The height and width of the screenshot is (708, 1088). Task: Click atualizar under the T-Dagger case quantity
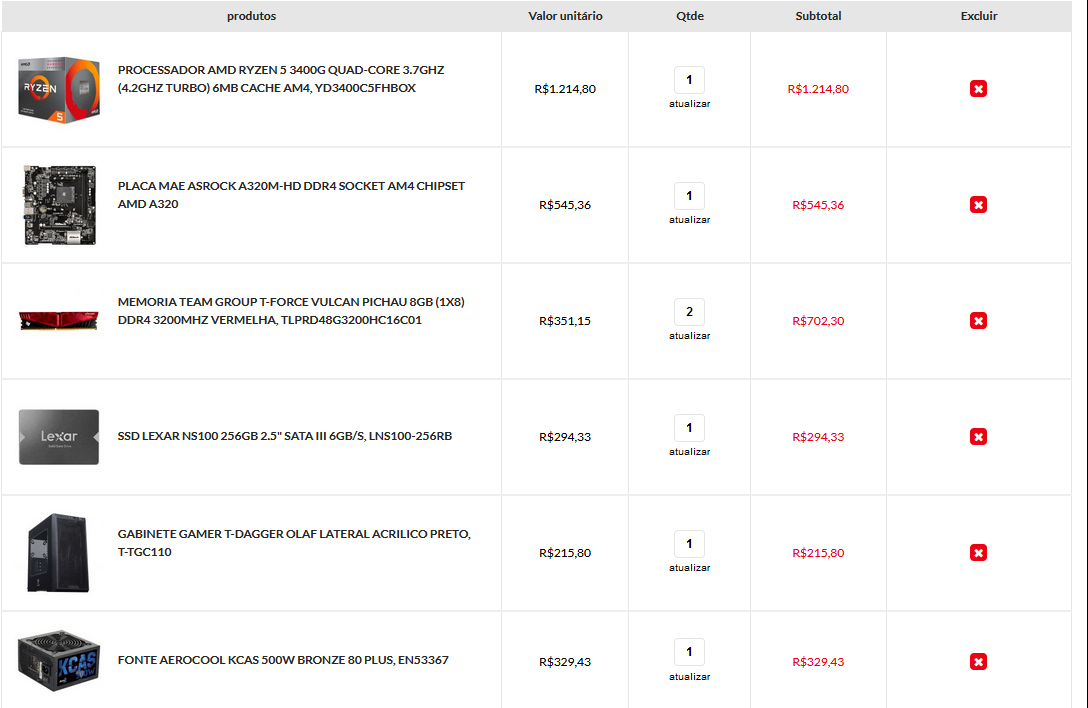(689, 567)
